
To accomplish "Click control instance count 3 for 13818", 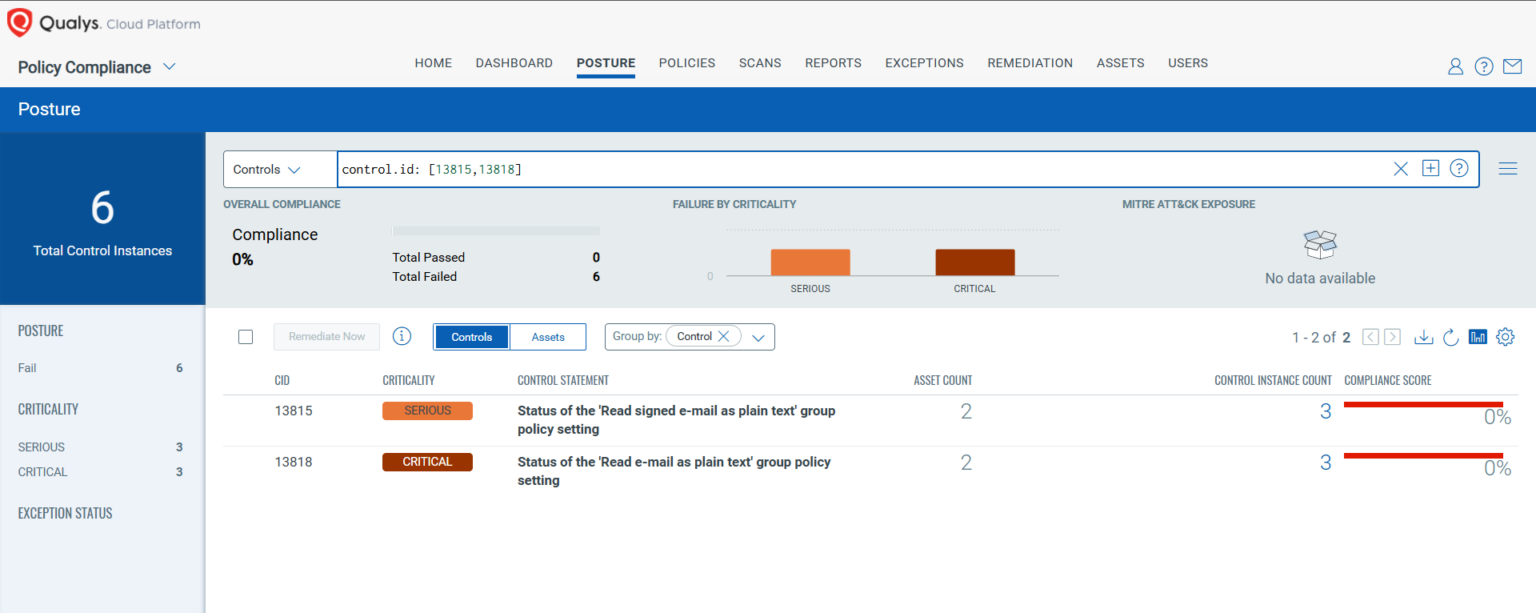I will pos(1326,463).
